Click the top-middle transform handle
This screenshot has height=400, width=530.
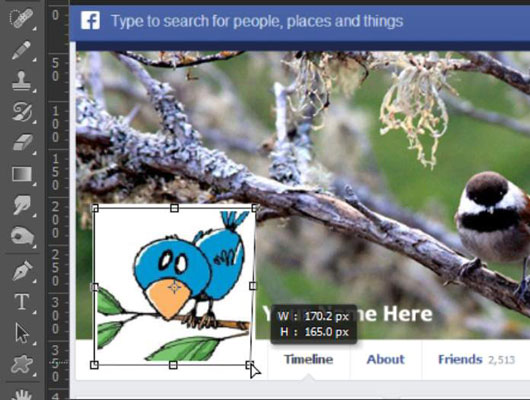174,208
